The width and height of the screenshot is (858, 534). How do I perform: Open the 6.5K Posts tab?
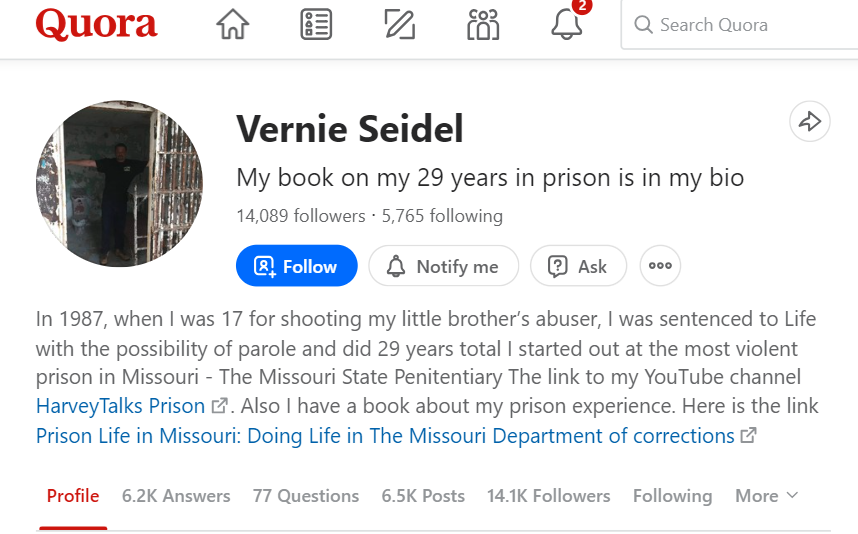(423, 496)
